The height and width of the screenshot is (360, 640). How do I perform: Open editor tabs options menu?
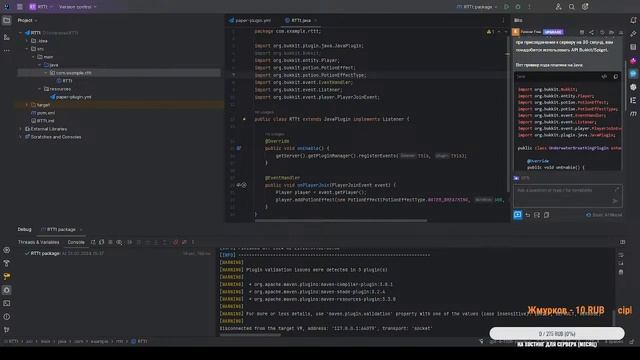503,20
